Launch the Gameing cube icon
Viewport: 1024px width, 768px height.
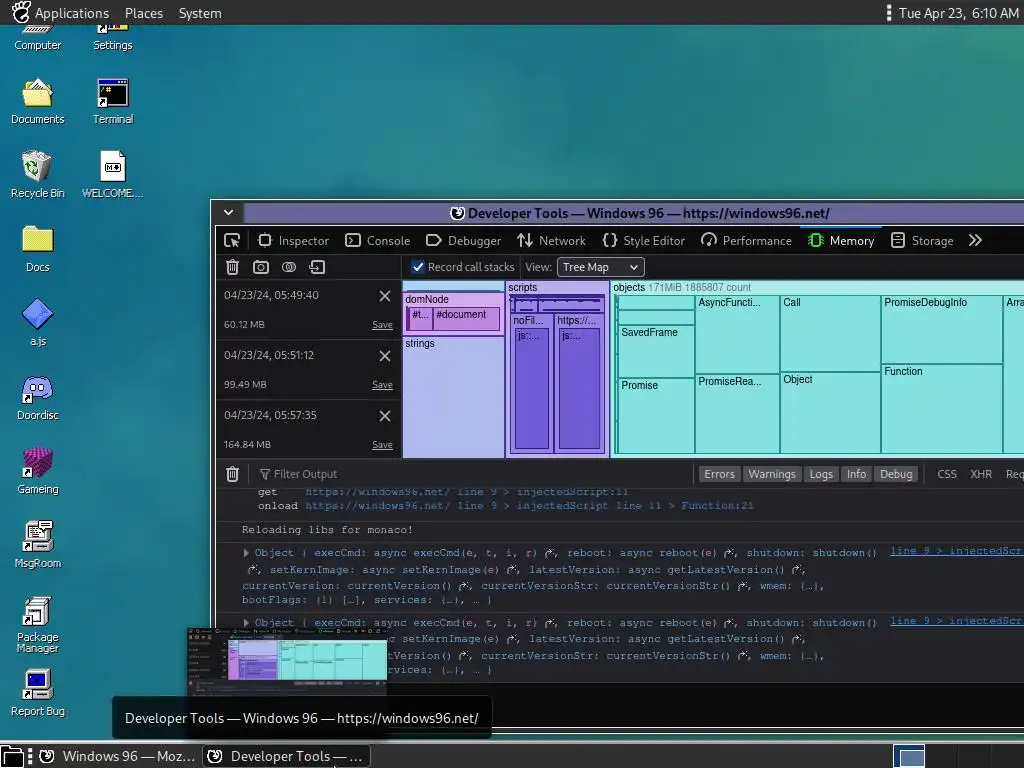(x=37, y=471)
